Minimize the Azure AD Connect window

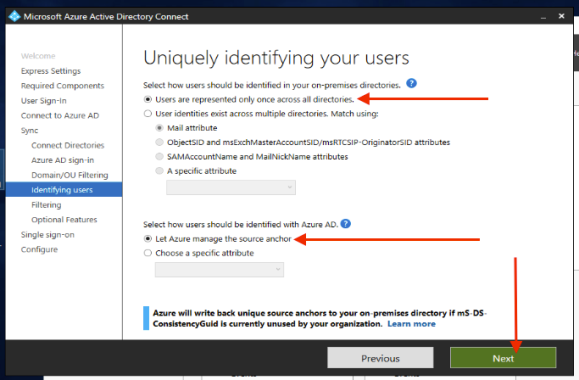point(543,17)
